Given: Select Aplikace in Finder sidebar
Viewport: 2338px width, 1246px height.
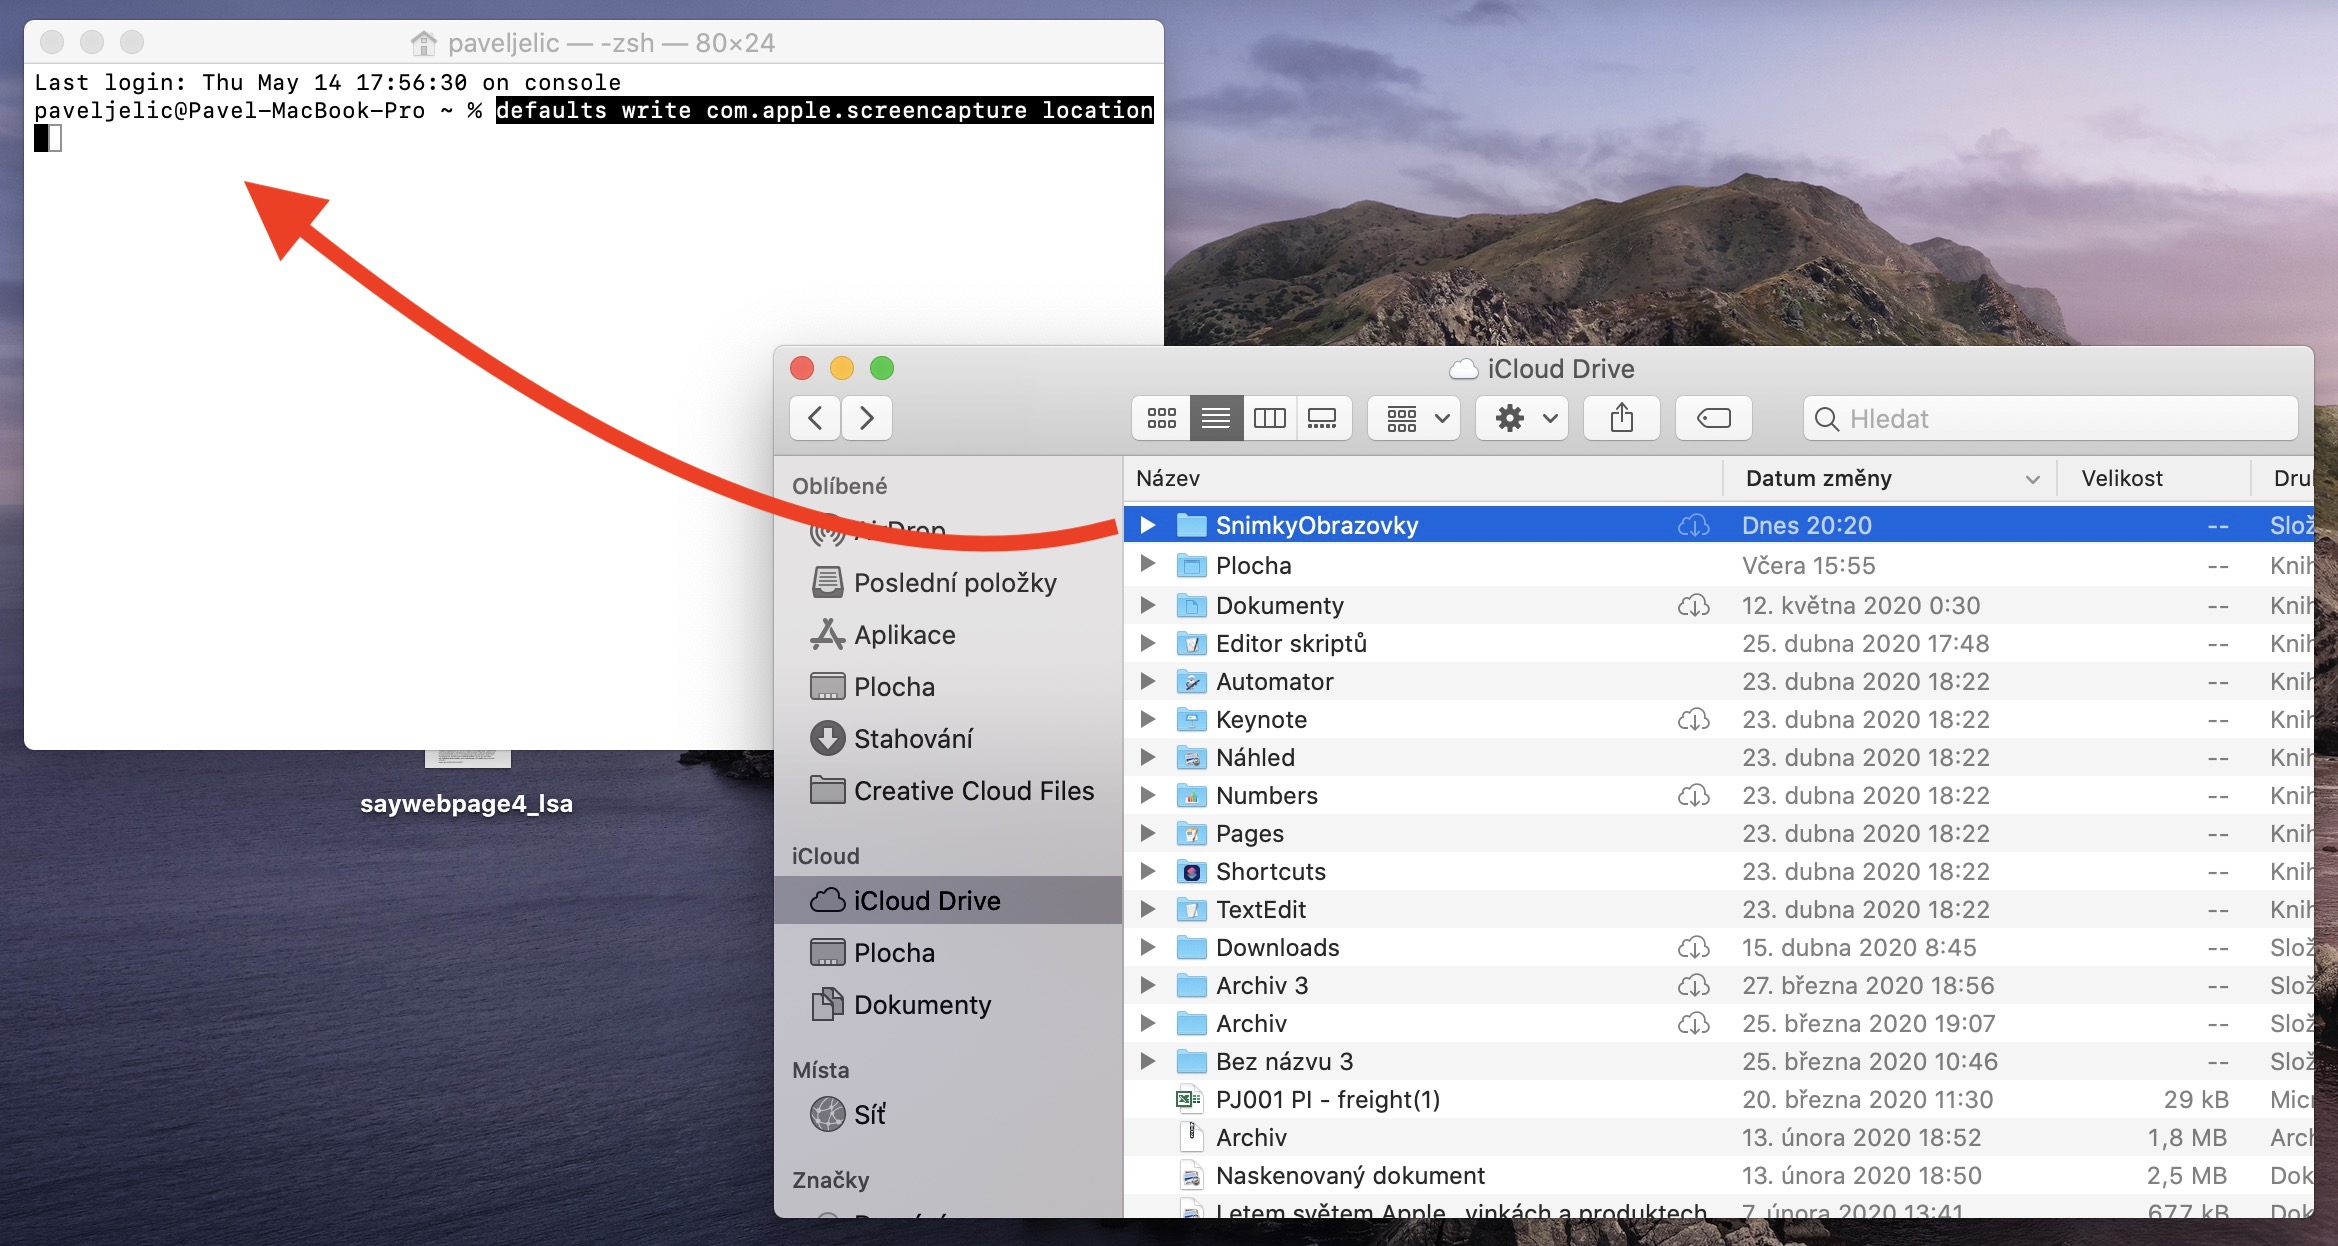Looking at the screenshot, I should point(904,635).
